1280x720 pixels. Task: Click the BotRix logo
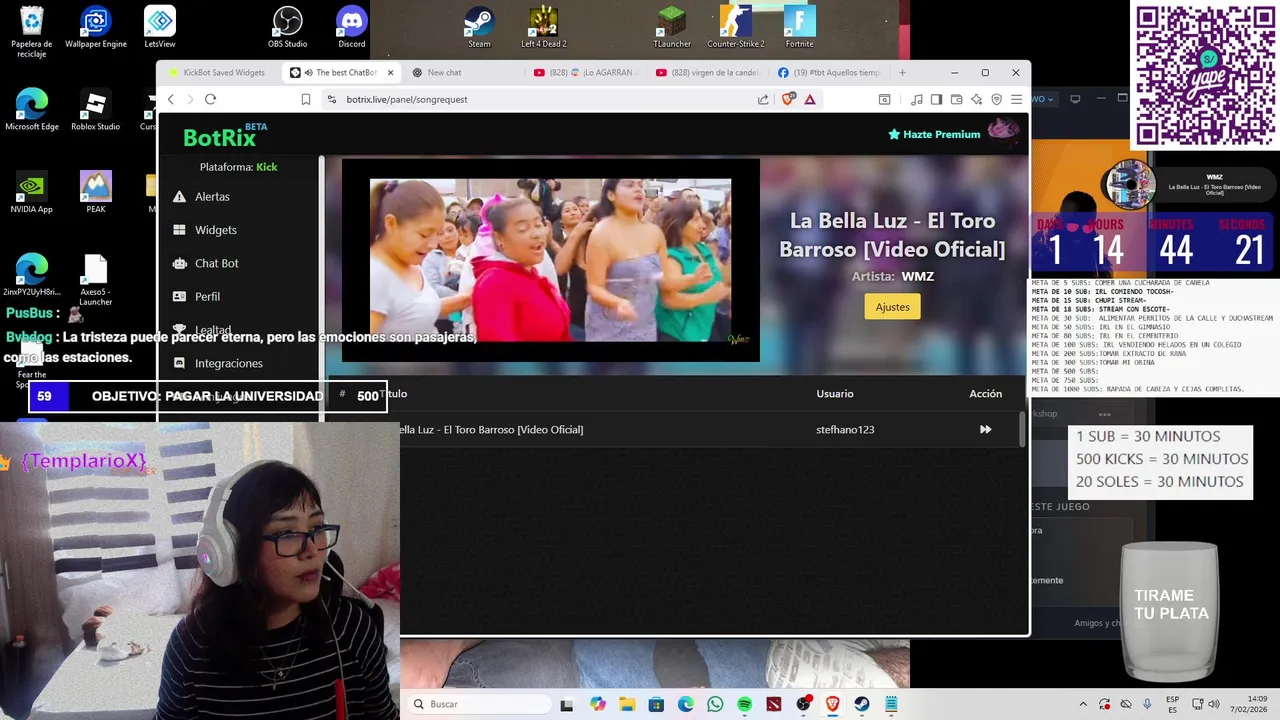pyautogui.click(x=225, y=136)
